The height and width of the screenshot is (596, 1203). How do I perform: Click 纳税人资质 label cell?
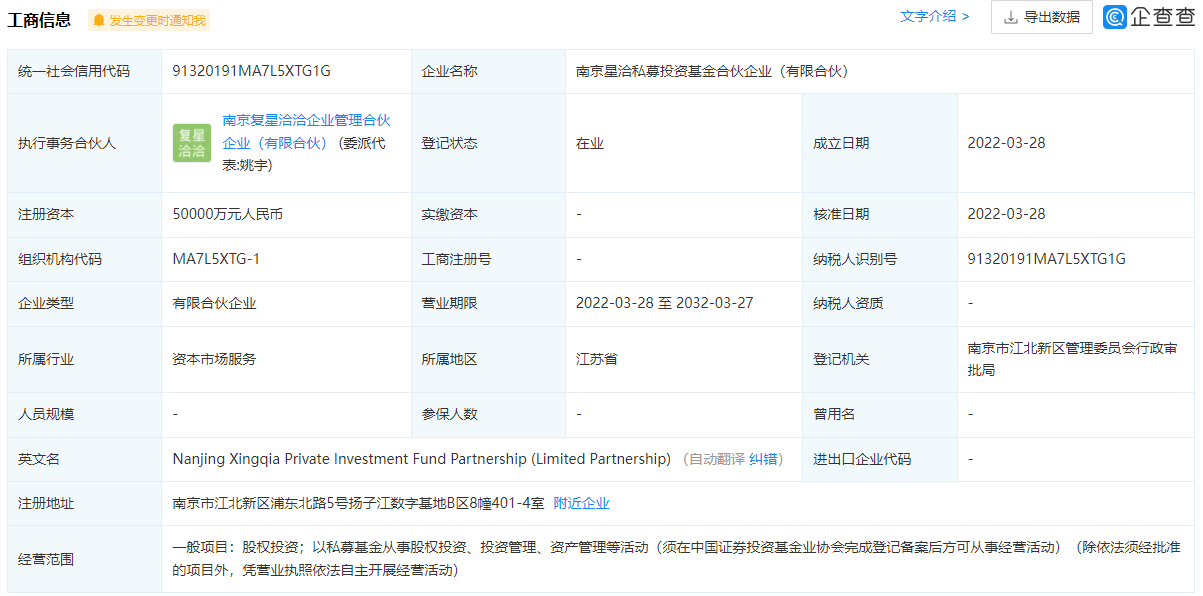pyautogui.click(x=880, y=303)
